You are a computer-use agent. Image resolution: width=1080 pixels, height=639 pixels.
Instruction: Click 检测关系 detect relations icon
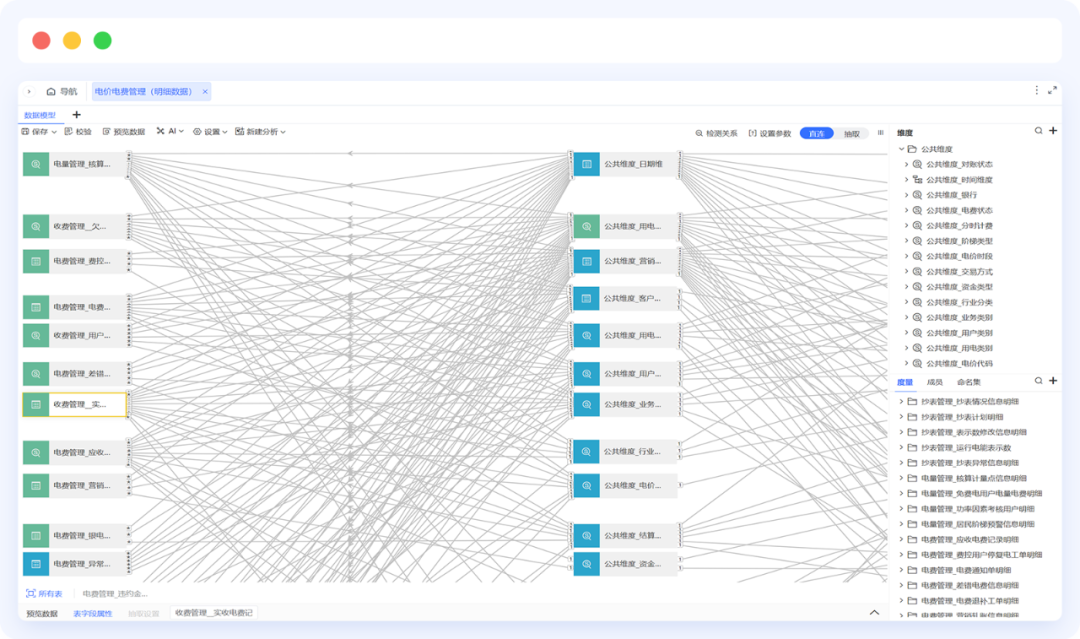click(x=700, y=133)
